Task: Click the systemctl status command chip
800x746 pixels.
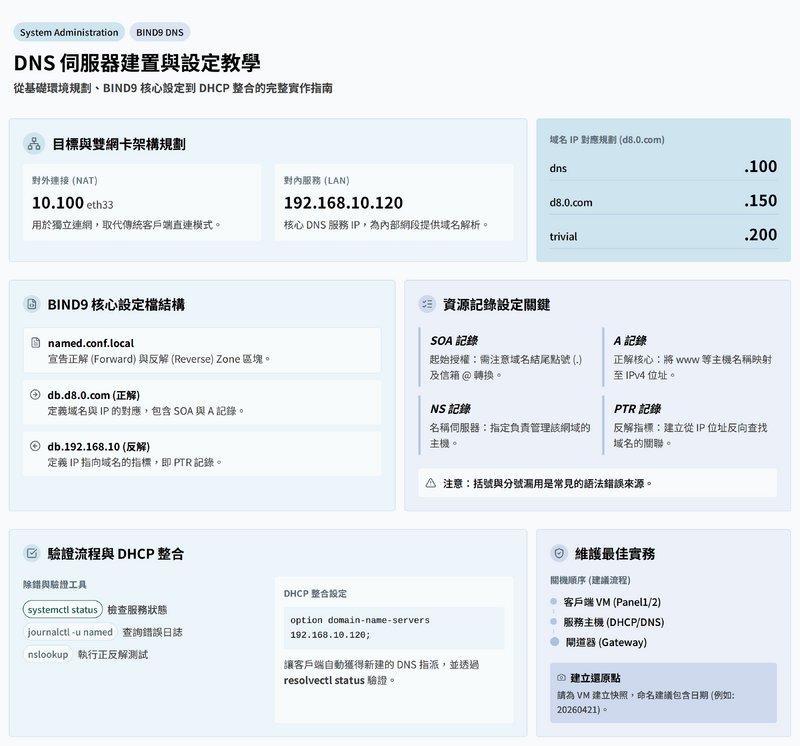Action: 63,609
